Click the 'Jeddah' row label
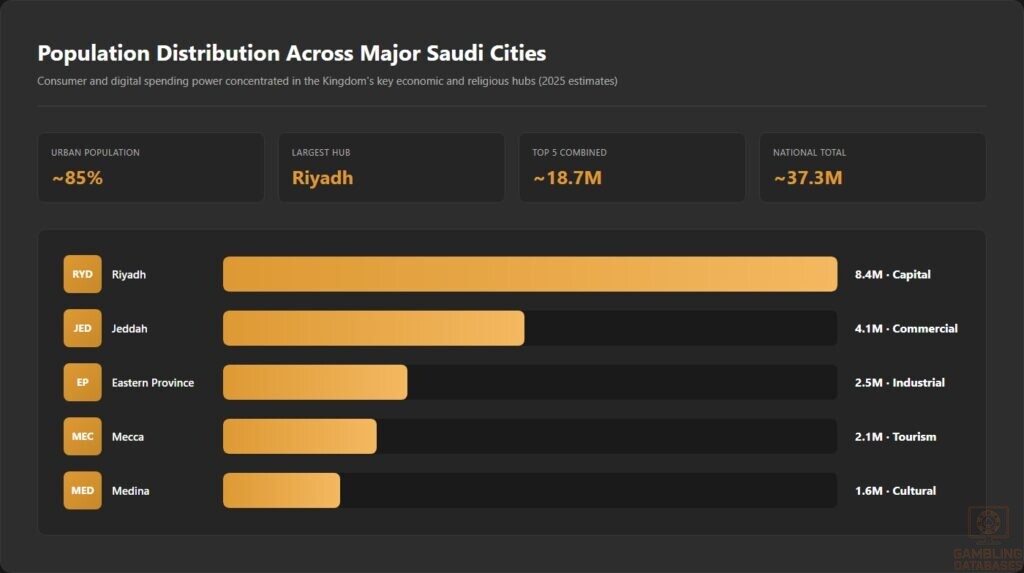 click(129, 329)
